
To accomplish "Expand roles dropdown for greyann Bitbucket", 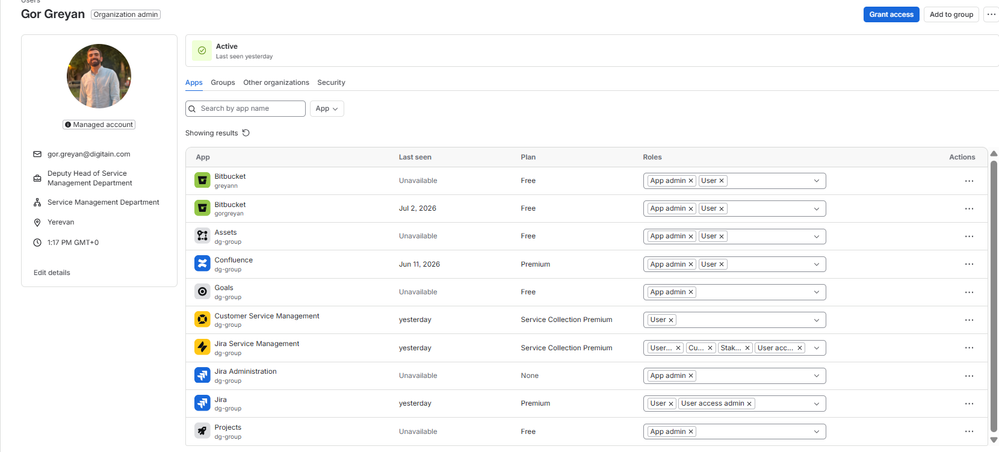I will tap(816, 181).
